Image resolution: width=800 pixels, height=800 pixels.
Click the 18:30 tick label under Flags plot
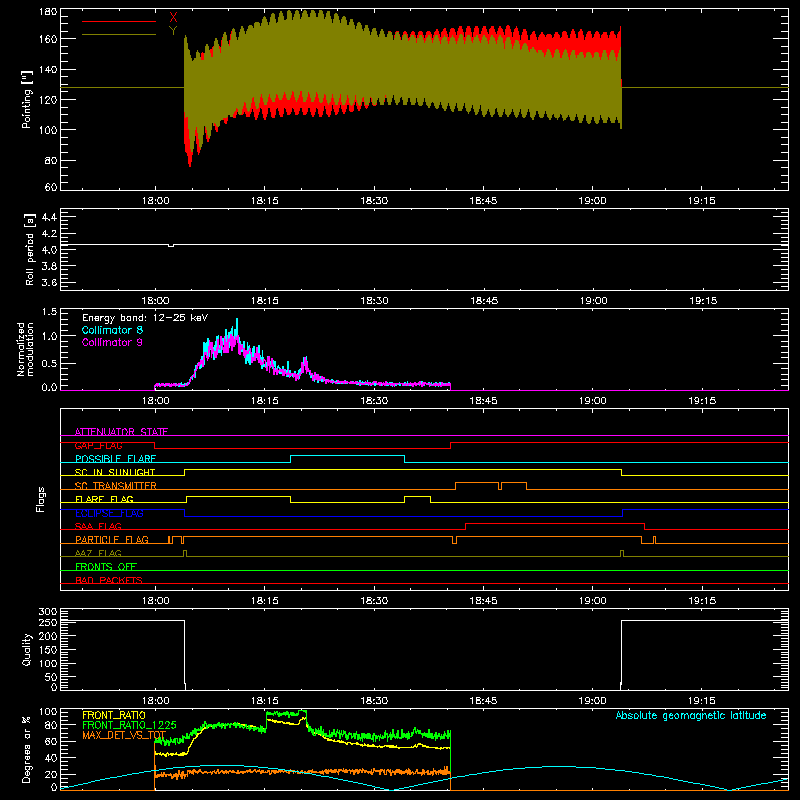click(x=374, y=601)
